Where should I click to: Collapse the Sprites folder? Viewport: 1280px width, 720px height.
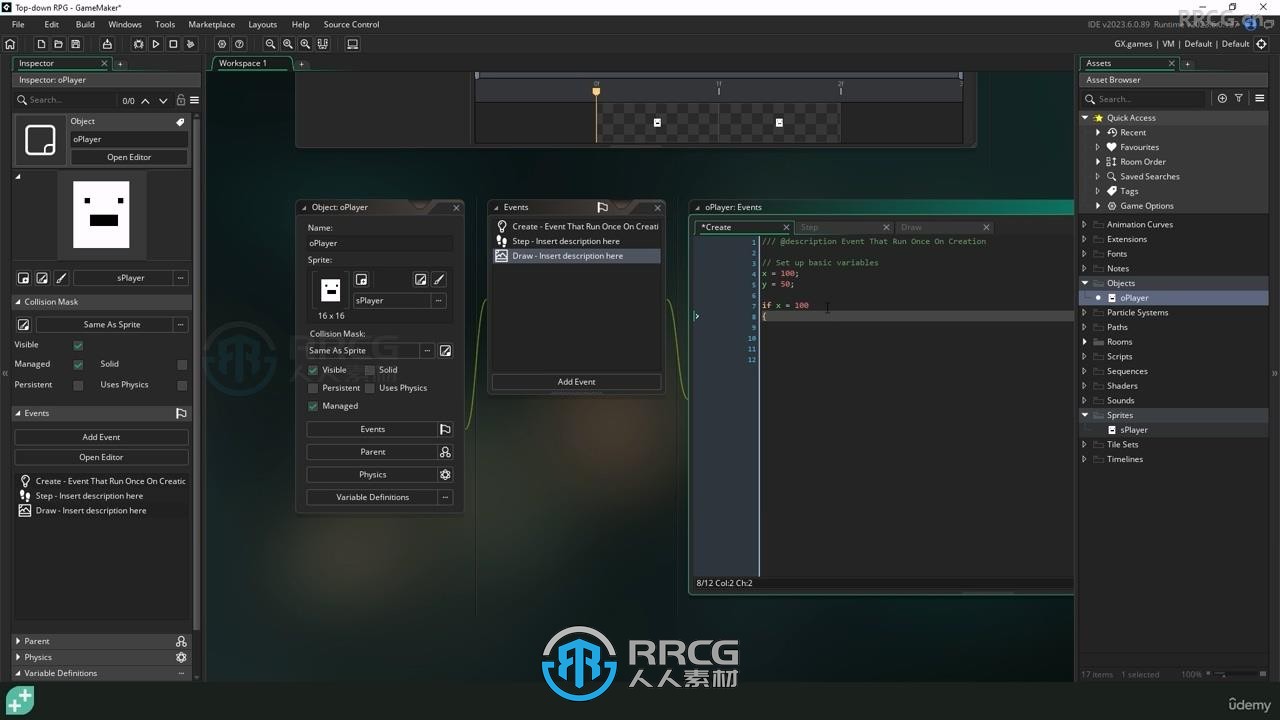(x=1085, y=415)
